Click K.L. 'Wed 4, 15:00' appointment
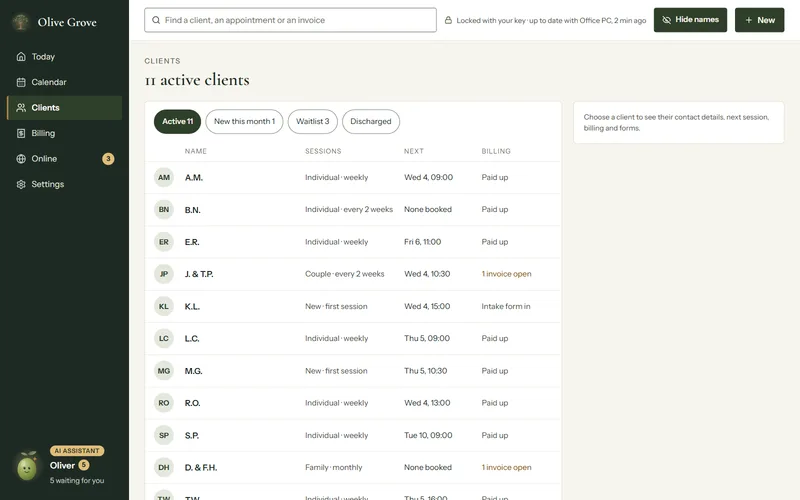This screenshot has width=800, height=500. pyautogui.click(x=427, y=306)
